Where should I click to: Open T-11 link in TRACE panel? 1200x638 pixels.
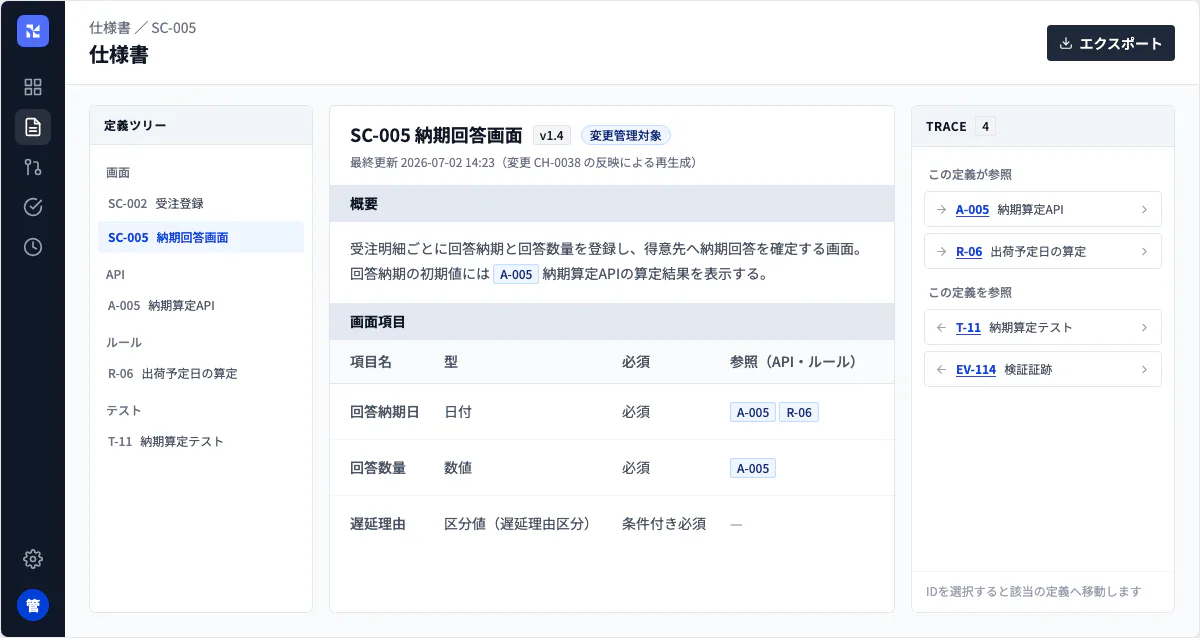[x=968, y=328]
